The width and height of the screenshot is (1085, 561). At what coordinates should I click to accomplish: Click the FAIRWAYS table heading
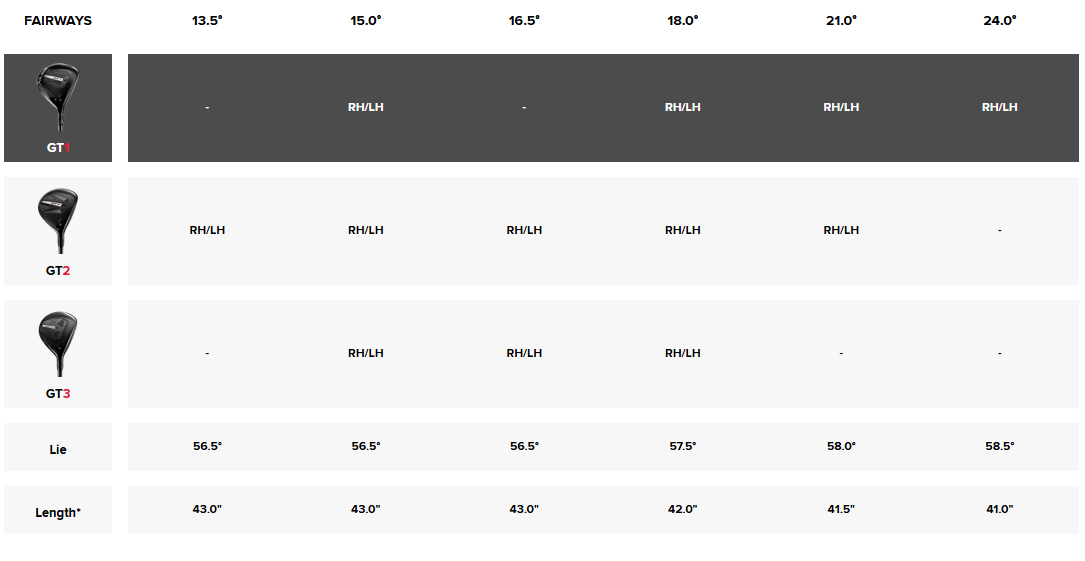[58, 21]
